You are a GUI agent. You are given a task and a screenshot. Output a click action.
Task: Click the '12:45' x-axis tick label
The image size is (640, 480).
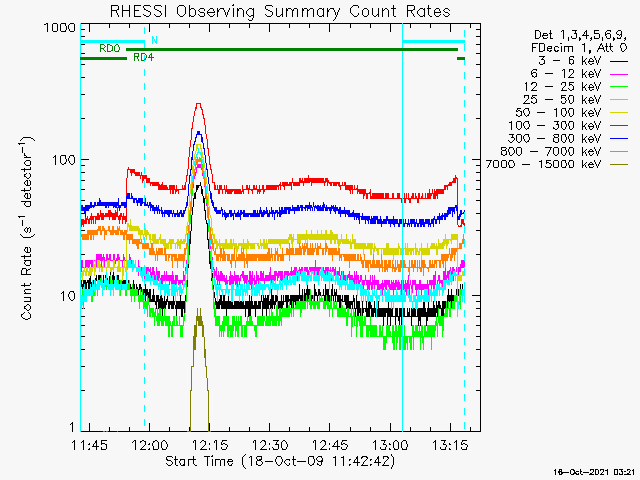[x=330, y=445]
